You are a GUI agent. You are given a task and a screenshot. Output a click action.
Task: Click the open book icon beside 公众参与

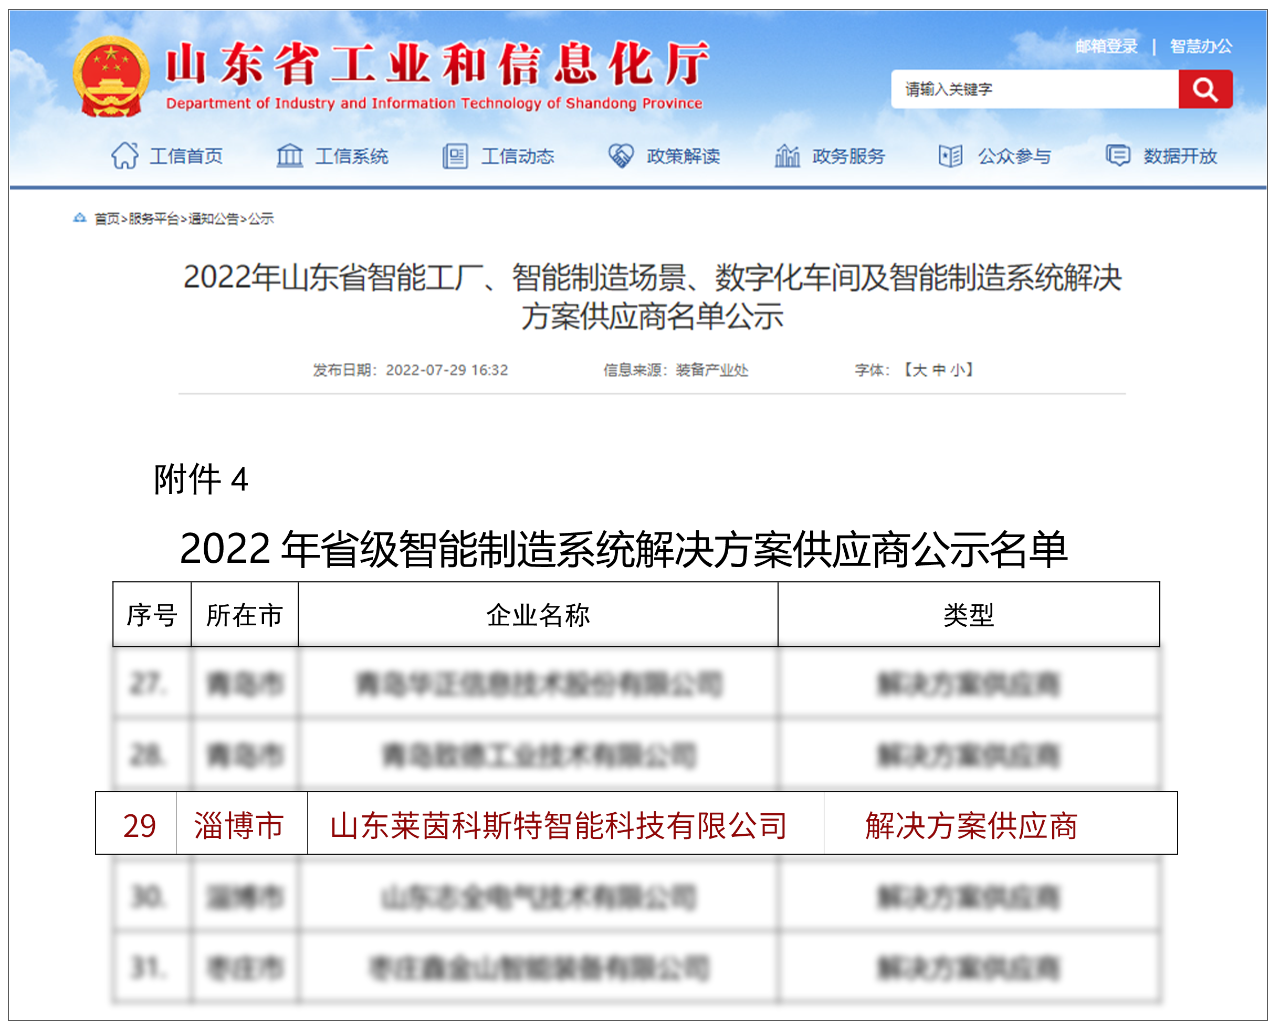coord(951,156)
